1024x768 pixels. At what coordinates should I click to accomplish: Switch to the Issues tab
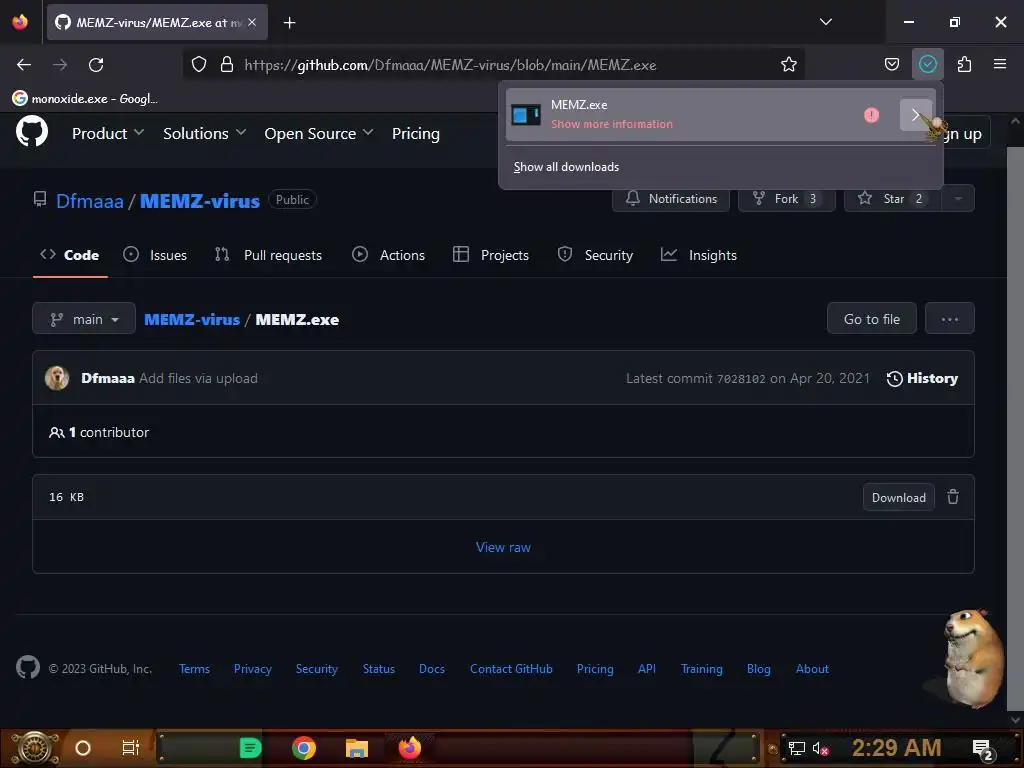tap(155, 255)
